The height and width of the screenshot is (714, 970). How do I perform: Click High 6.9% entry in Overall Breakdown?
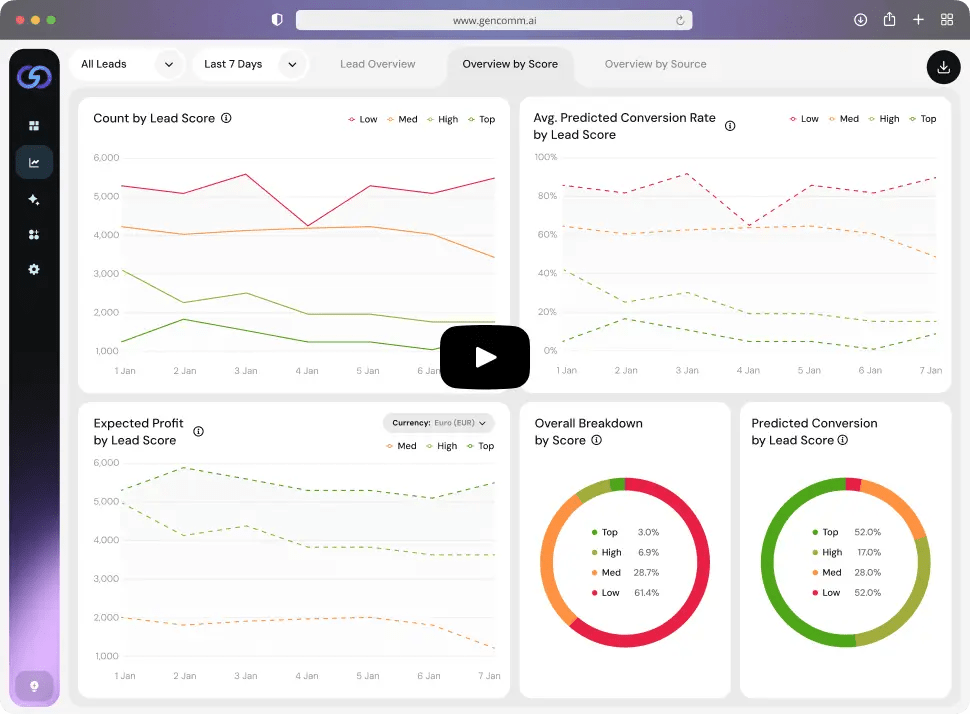(625, 553)
